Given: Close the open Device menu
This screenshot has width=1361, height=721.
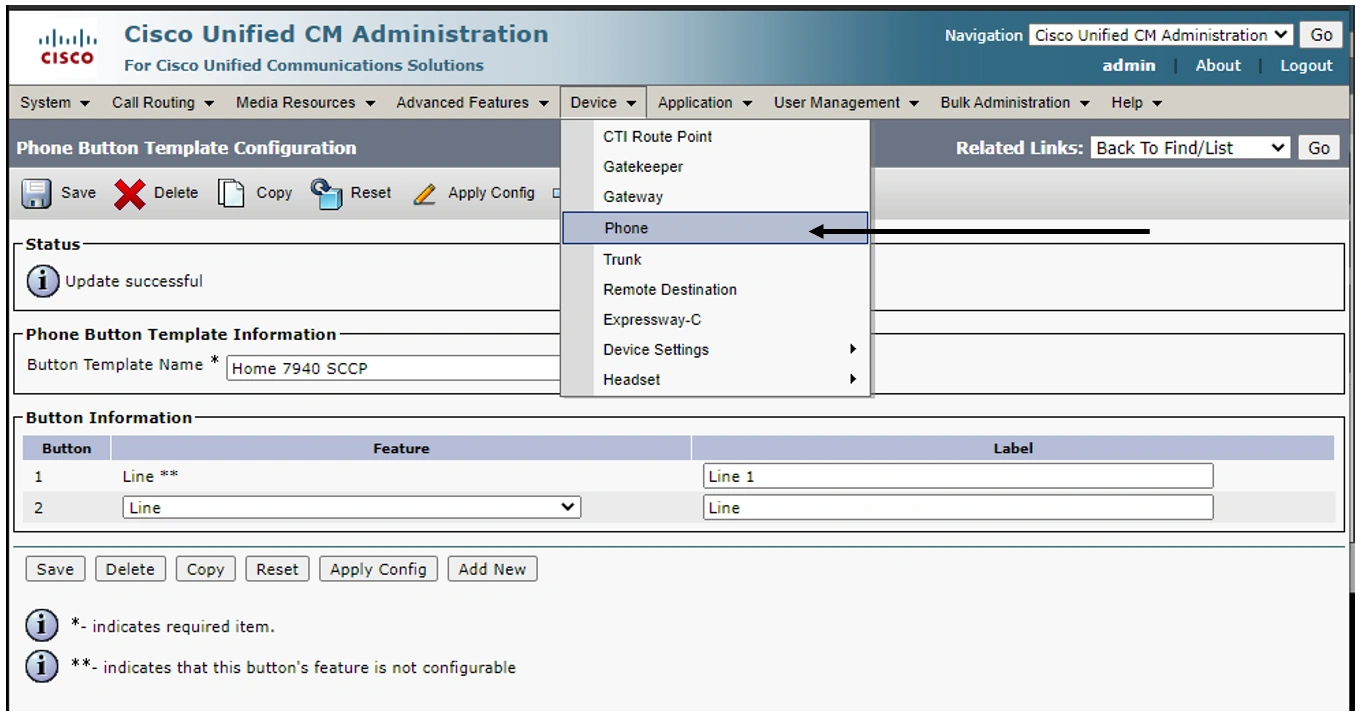Looking at the screenshot, I should tap(603, 103).
